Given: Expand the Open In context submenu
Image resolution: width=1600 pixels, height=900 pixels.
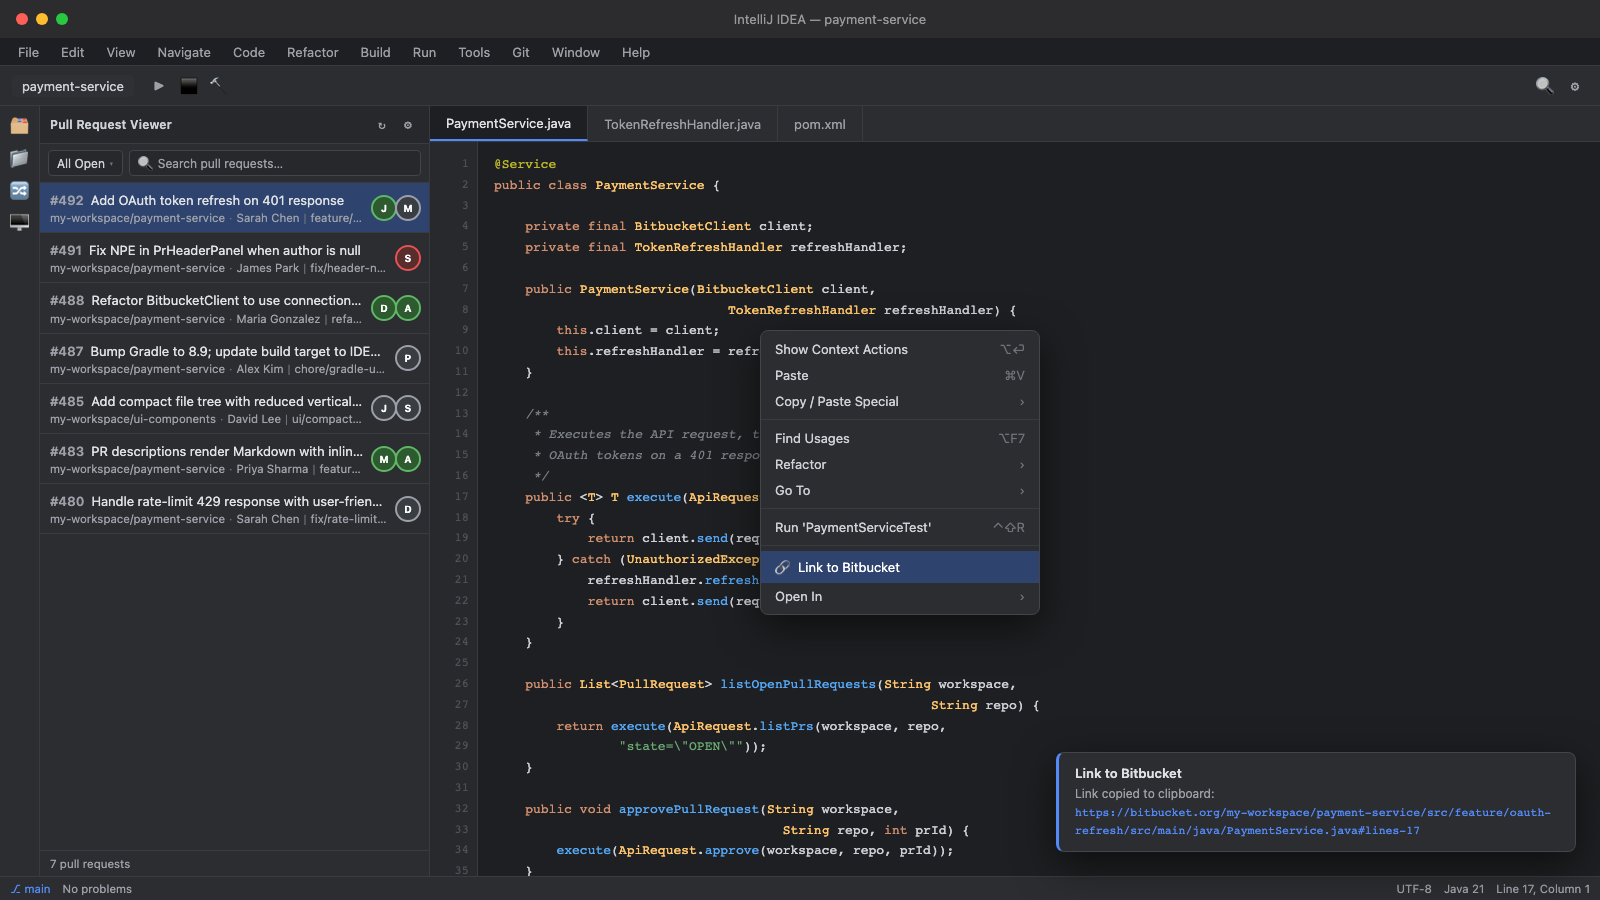Looking at the screenshot, I should [900, 596].
